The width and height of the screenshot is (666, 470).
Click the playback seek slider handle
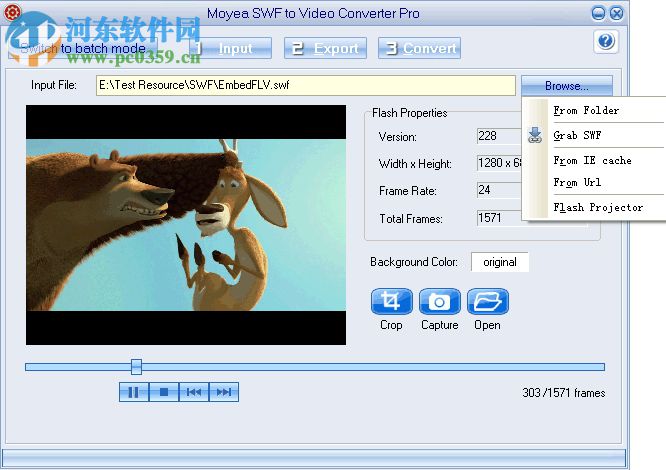(x=136, y=367)
